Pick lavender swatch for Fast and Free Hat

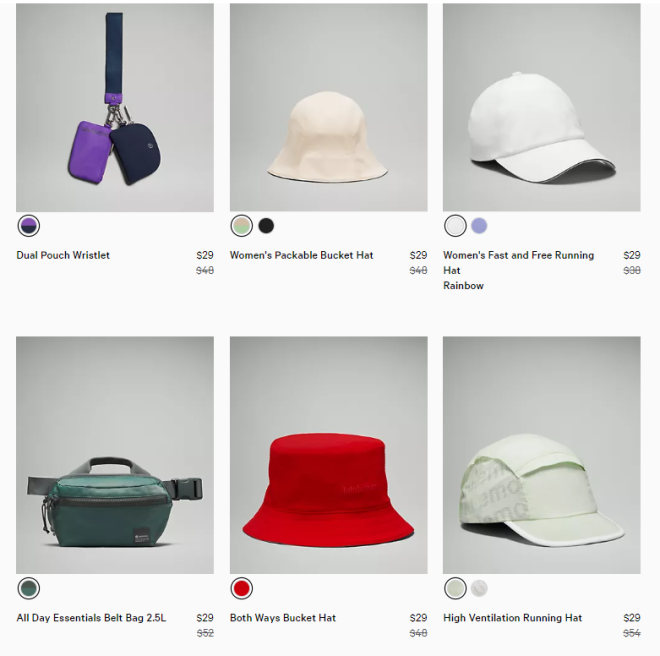click(479, 226)
